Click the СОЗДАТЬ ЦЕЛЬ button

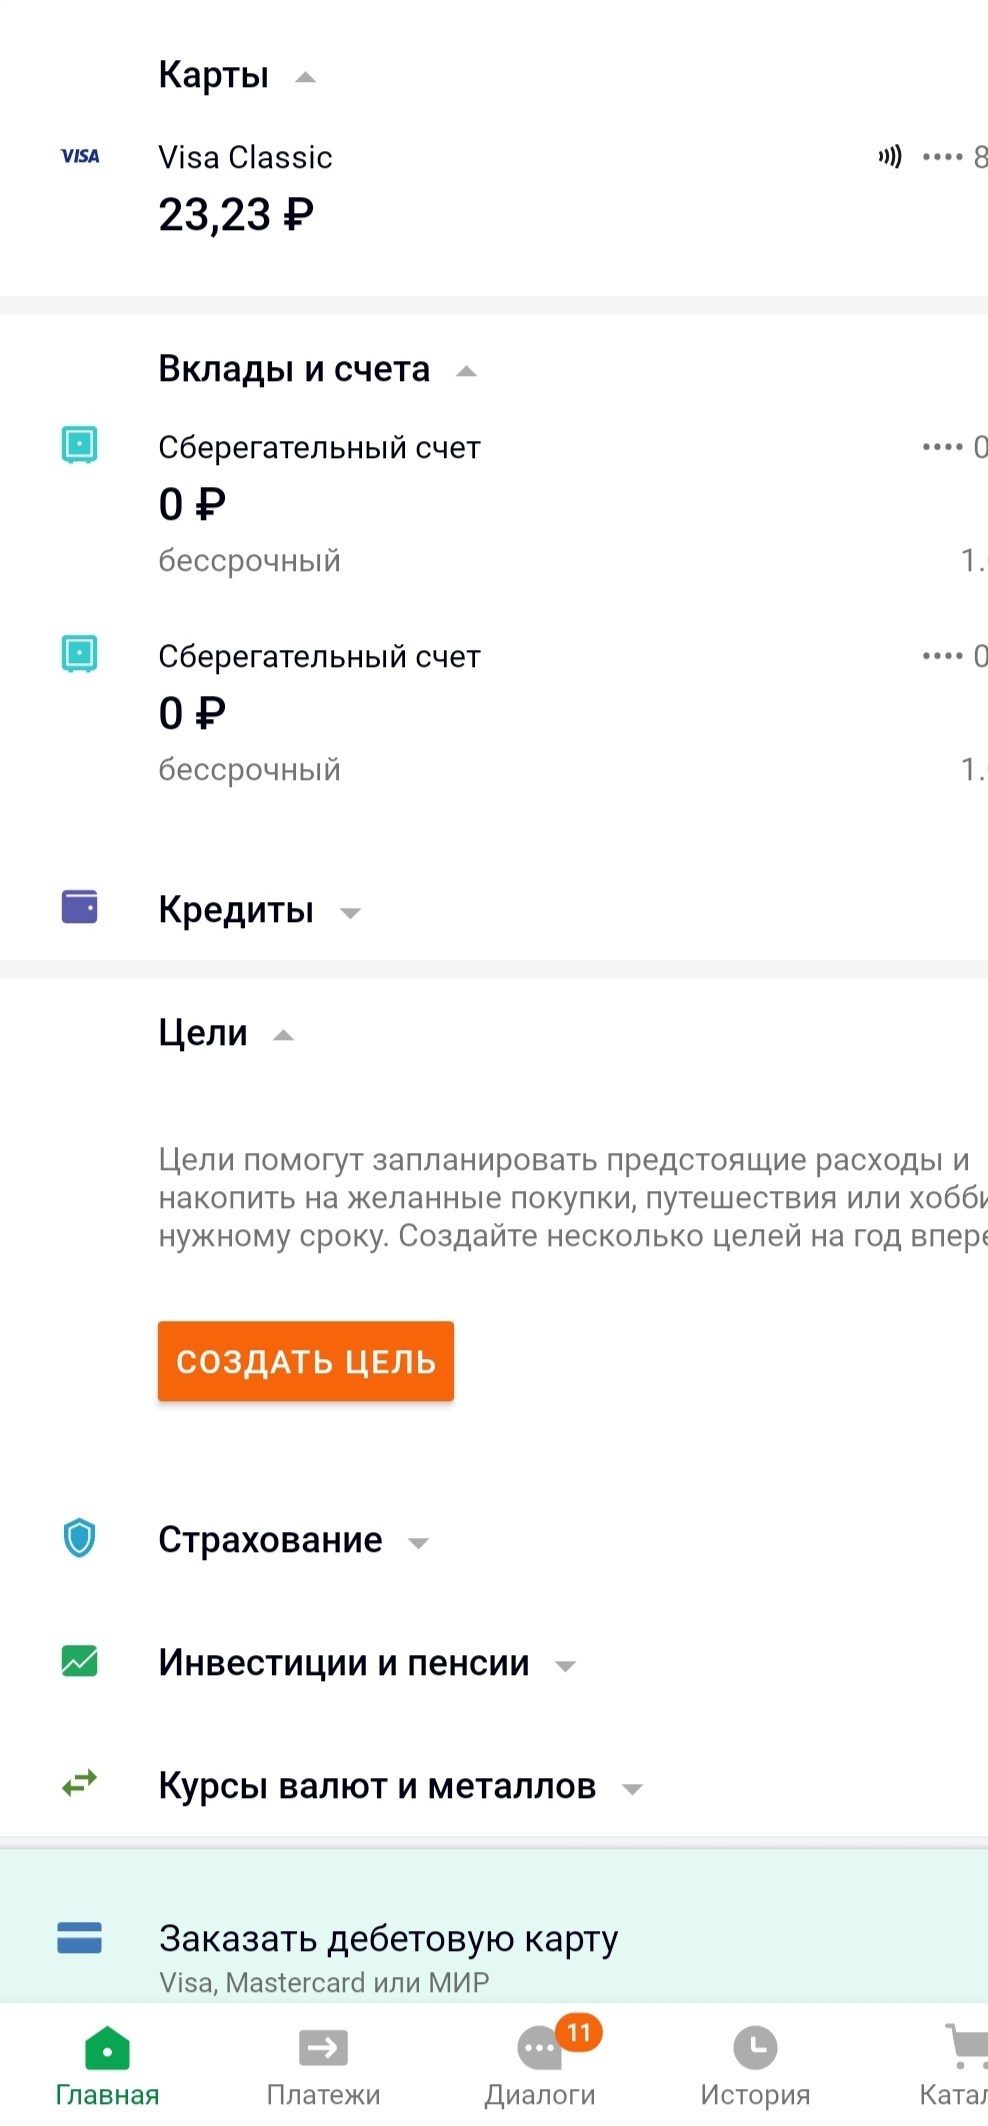pos(306,1361)
